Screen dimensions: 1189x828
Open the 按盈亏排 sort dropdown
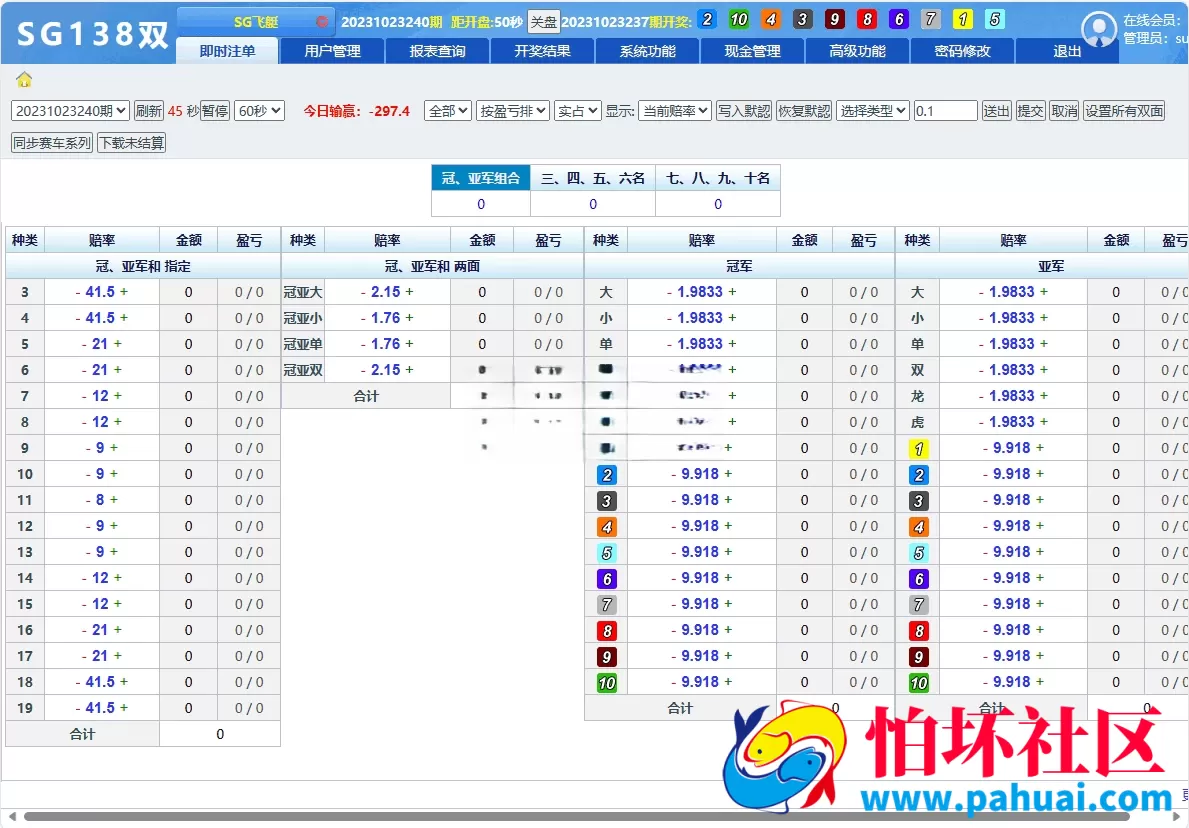coord(513,111)
